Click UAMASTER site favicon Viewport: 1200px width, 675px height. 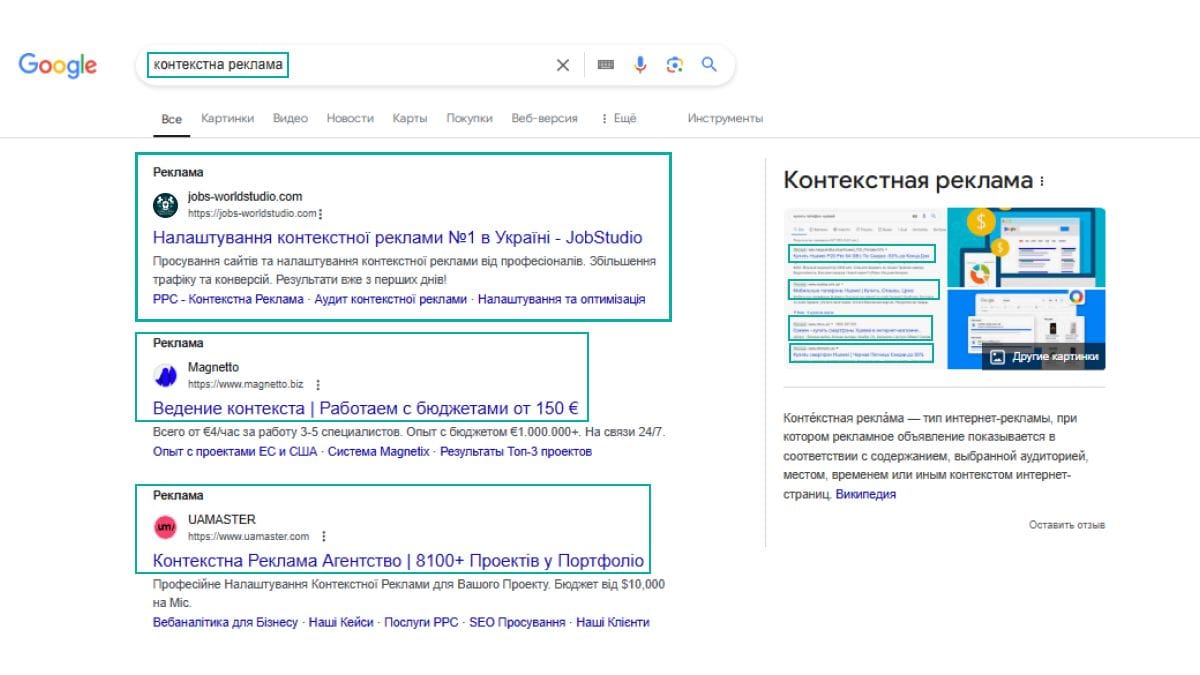(165, 527)
